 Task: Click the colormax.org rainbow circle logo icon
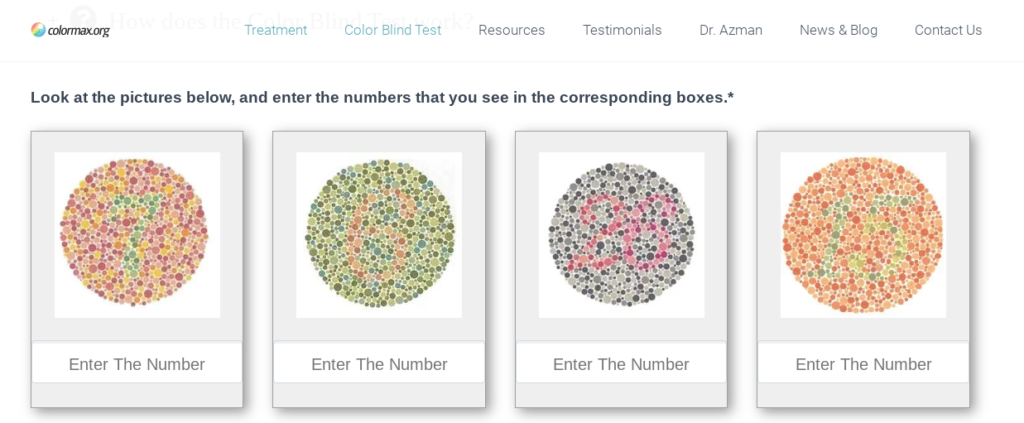point(38,30)
